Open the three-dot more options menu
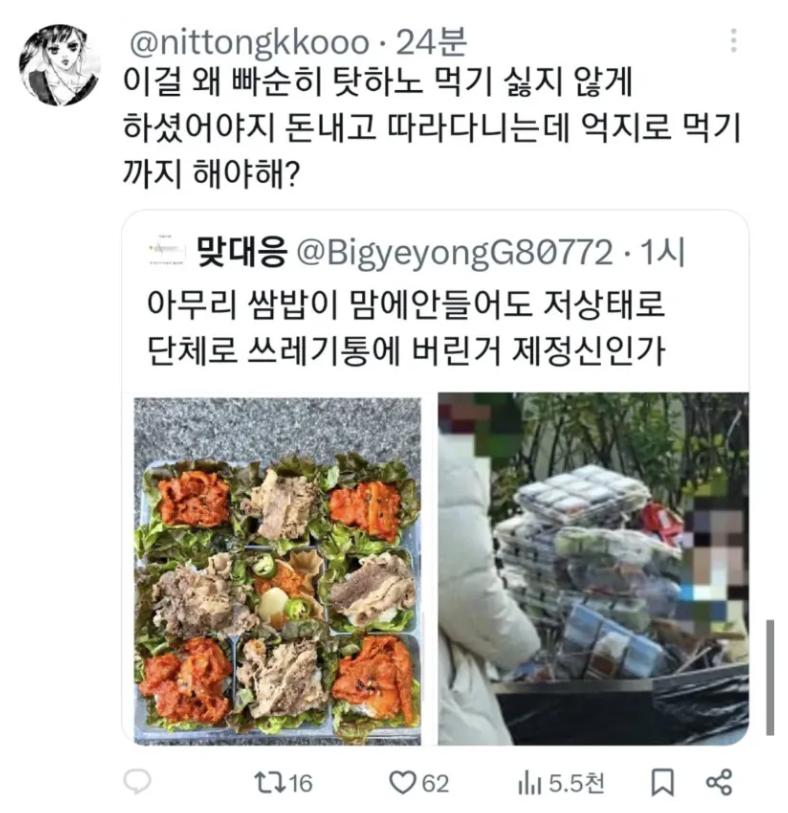Screen dimensions: 788x813 (733, 40)
